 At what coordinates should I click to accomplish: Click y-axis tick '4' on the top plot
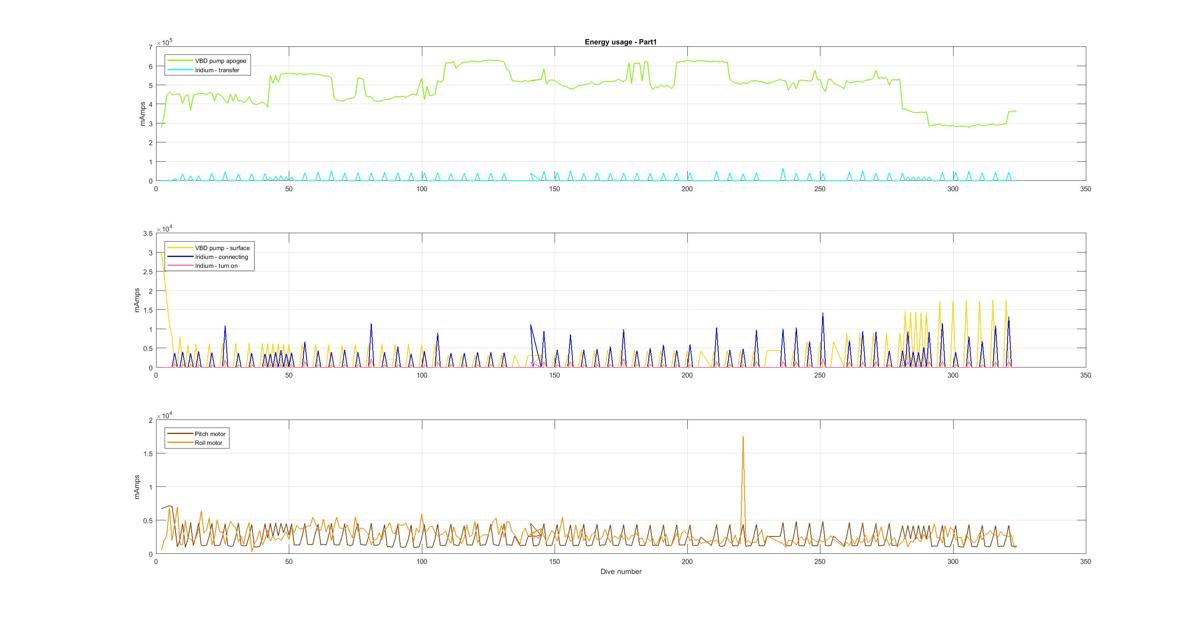151,105
